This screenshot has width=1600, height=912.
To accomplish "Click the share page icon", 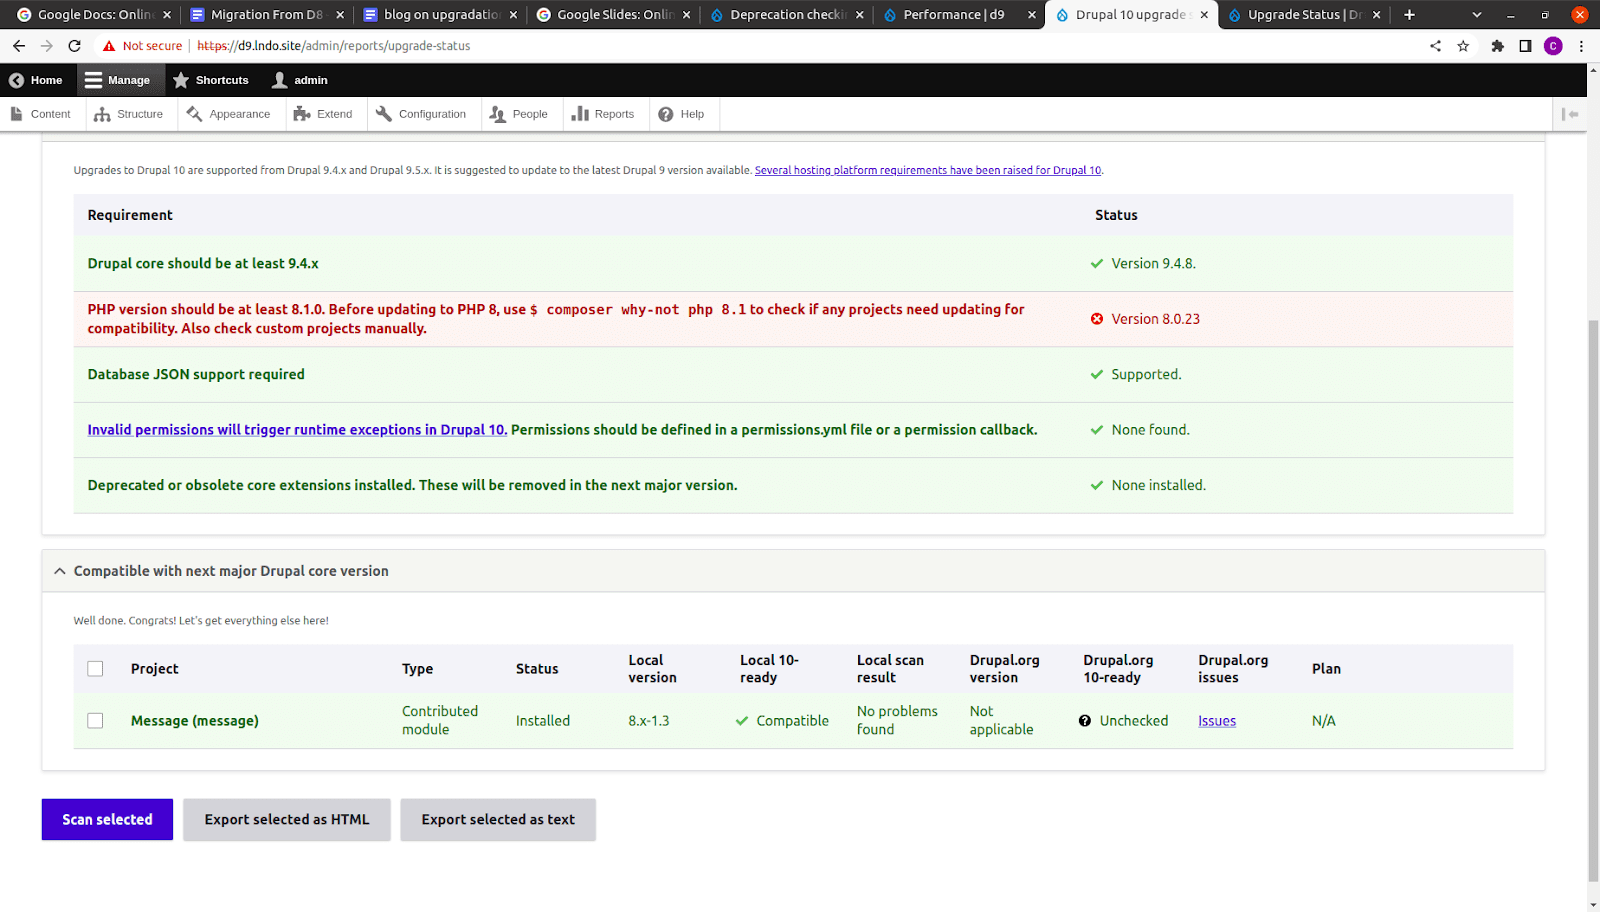I will [1436, 46].
